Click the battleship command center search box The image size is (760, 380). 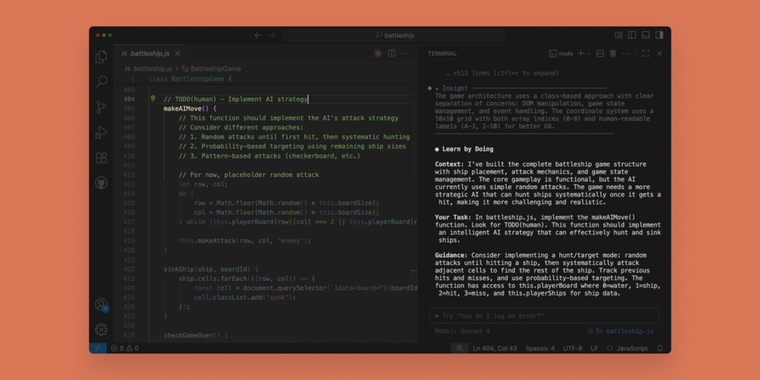click(x=394, y=35)
